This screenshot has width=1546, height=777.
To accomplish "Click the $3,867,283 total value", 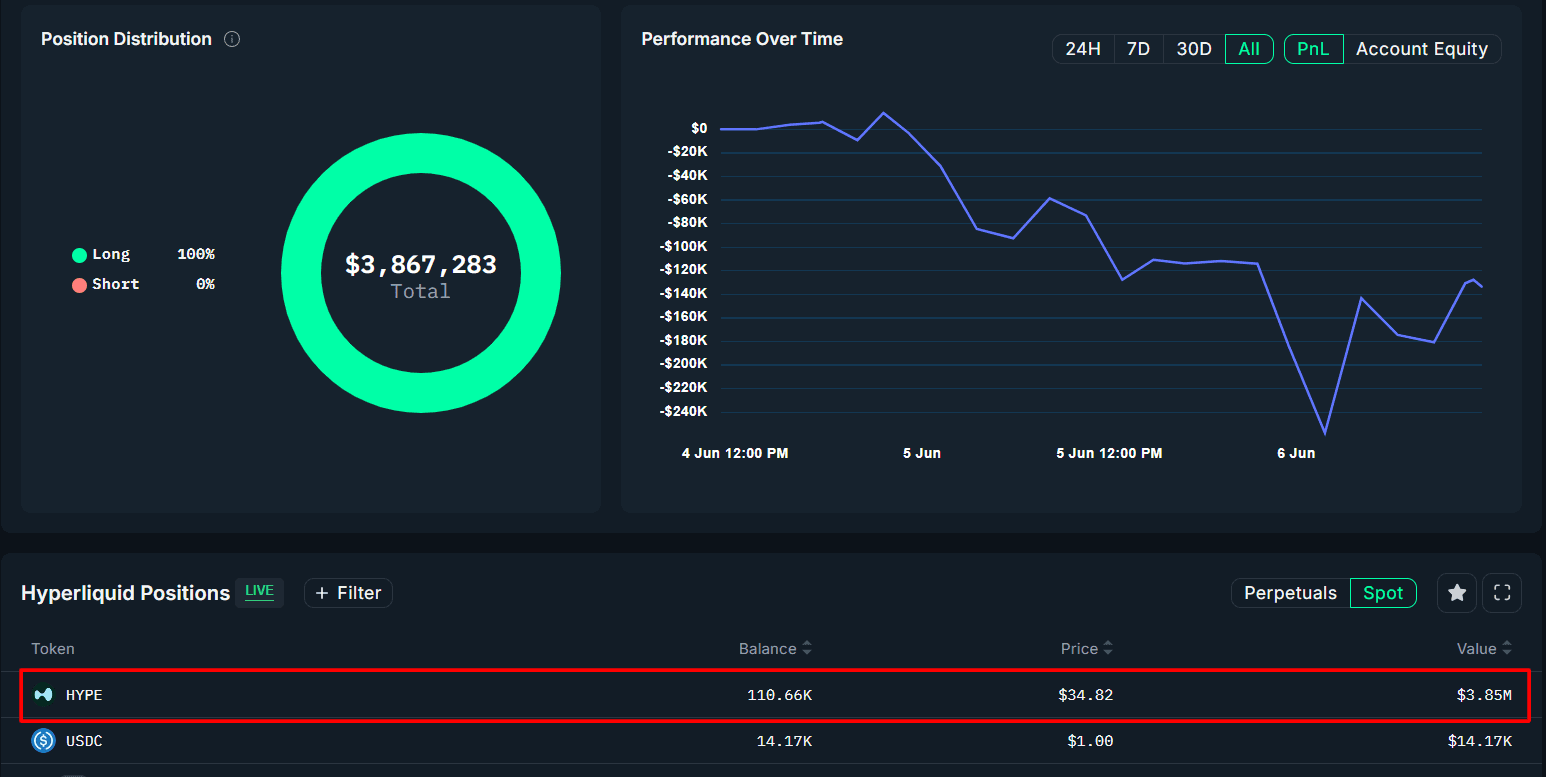I will tap(420, 264).
